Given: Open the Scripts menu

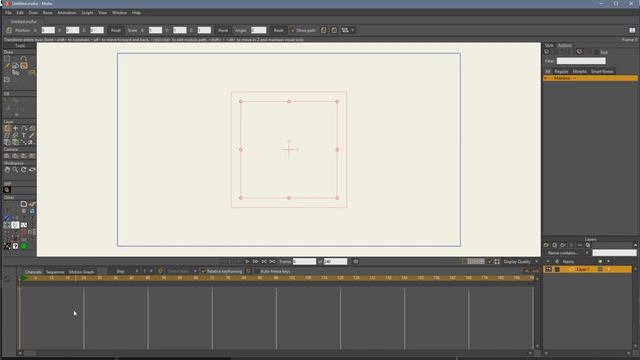Looking at the screenshot, I should pyautogui.click(x=87, y=13).
